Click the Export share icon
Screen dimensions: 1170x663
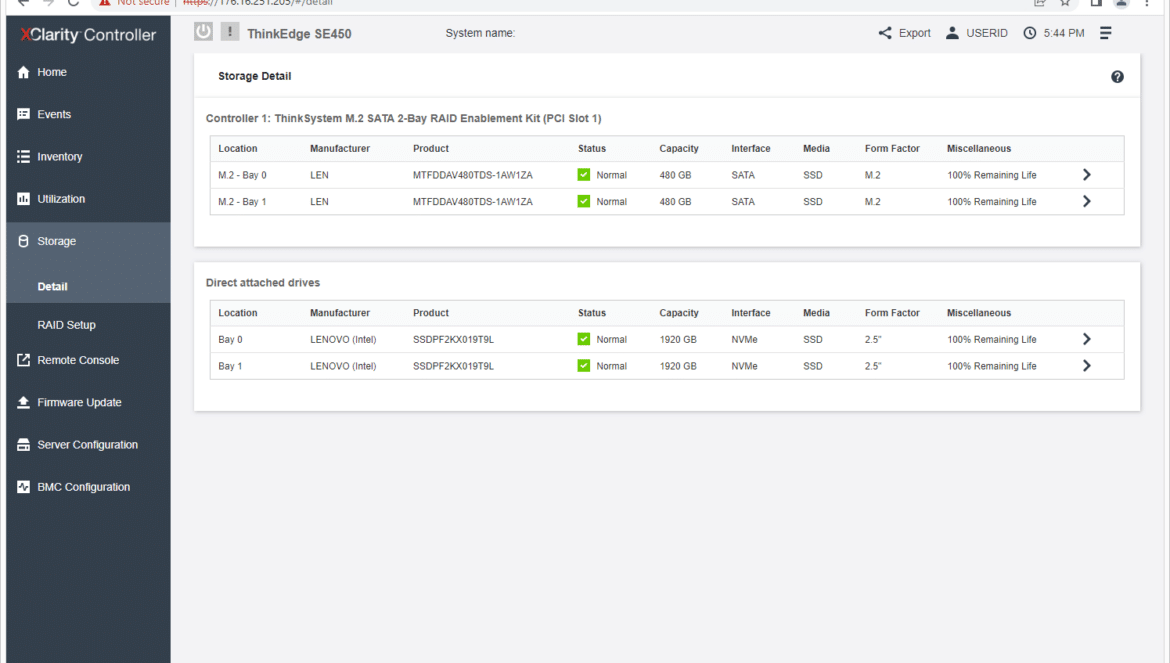click(885, 33)
